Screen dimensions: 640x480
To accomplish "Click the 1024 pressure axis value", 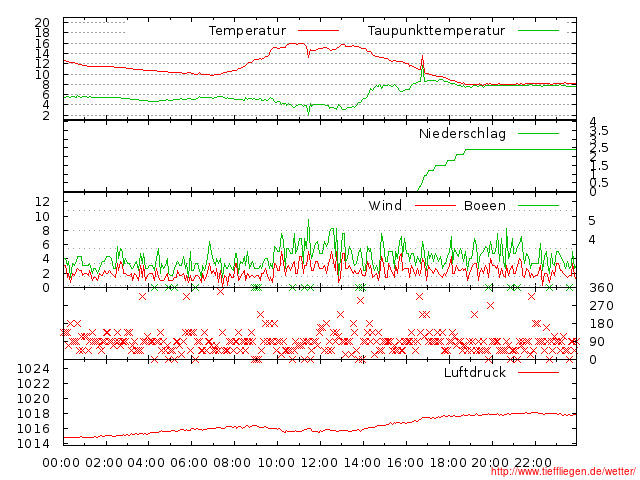I will click(33, 369).
